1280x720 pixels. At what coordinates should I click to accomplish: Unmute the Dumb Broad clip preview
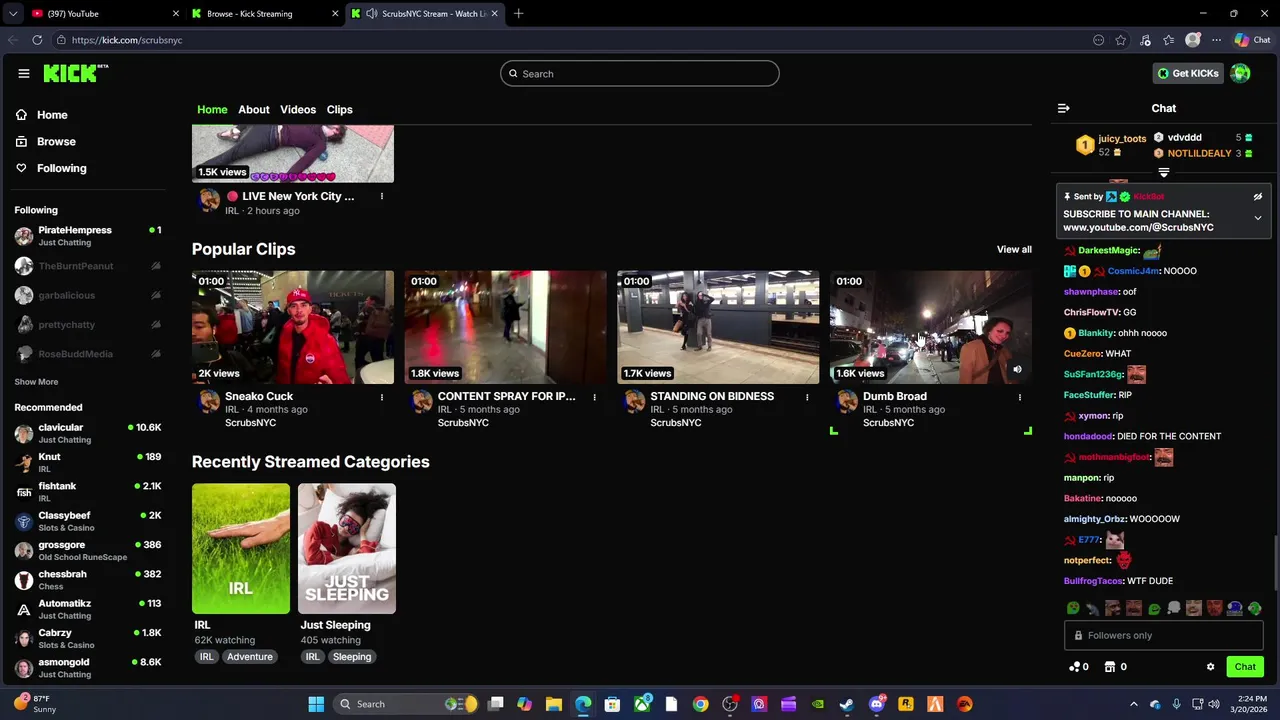pyautogui.click(x=1017, y=370)
